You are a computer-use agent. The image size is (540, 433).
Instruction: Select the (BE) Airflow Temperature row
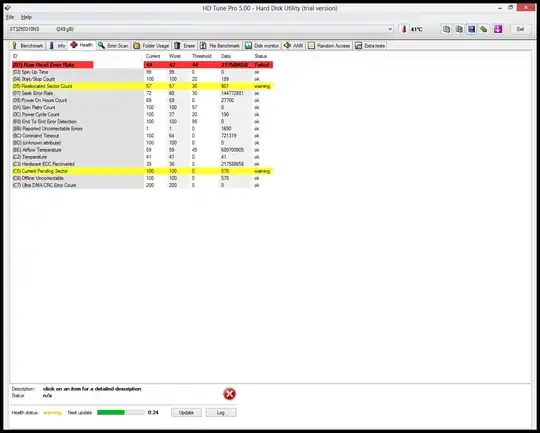pos(143,150)
